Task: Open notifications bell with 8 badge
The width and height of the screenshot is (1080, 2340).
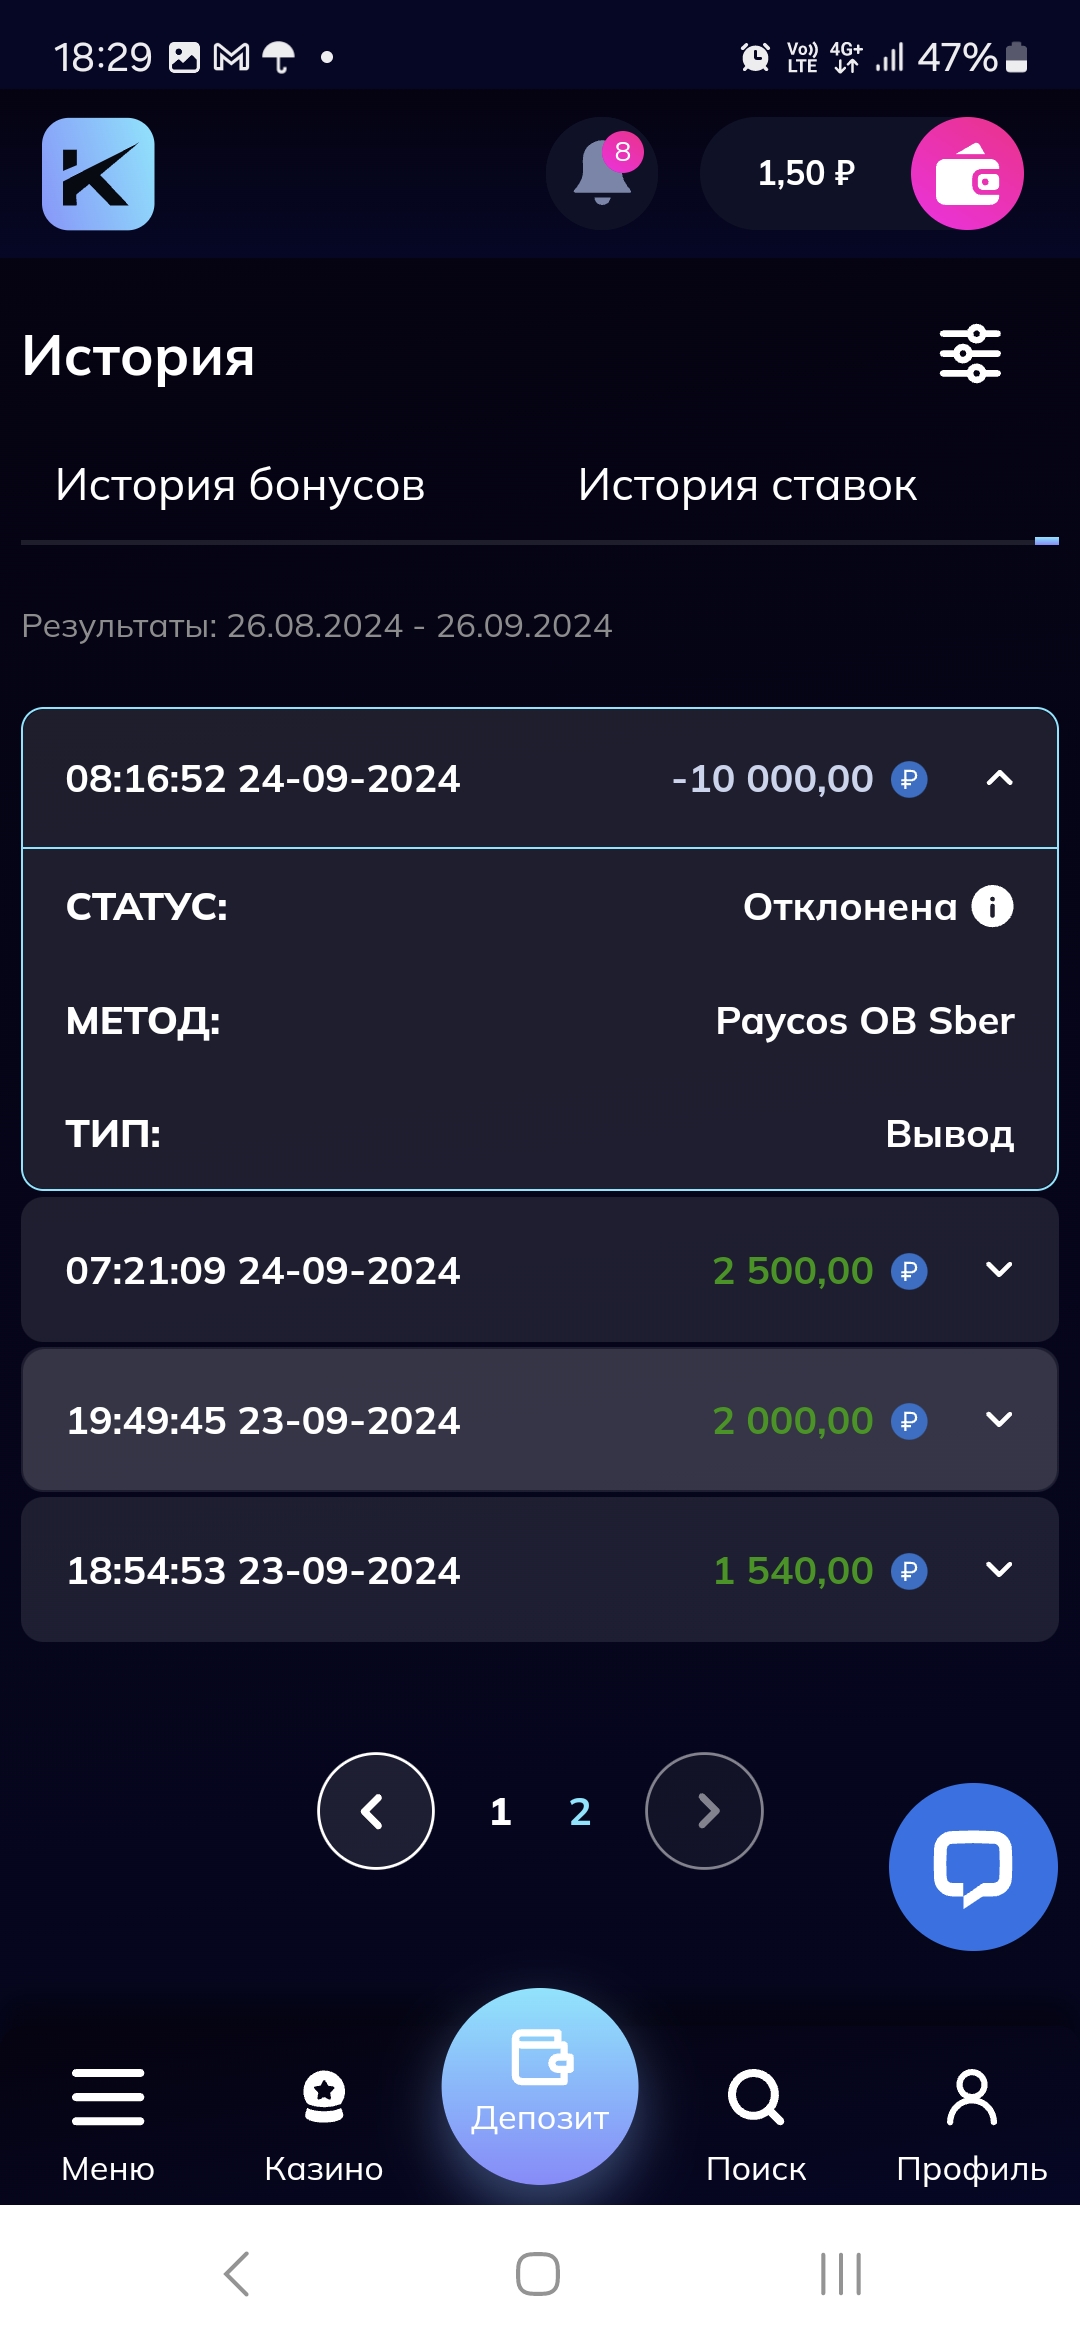Action: (602, 174)
